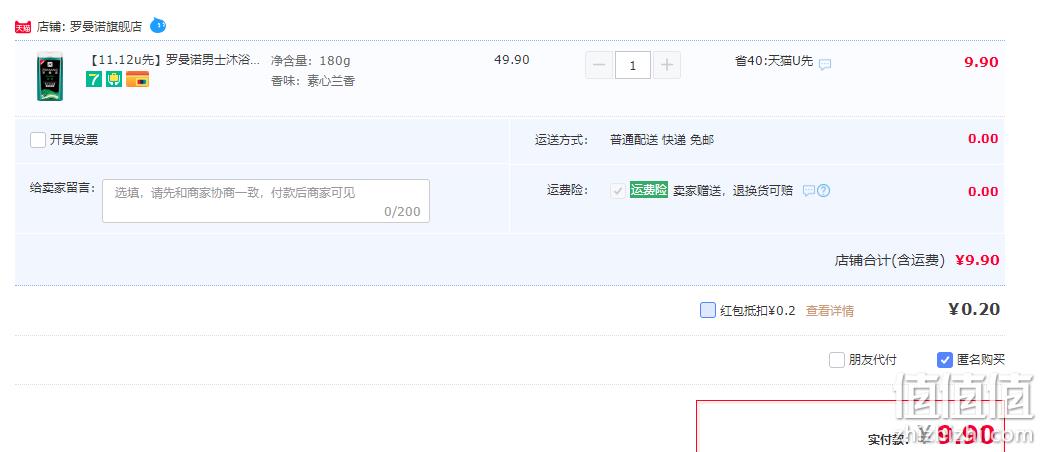1043x452 pixels.
Task: Click the green 7-day return badge
Action: pyautogui.click(x=94, y=79)
